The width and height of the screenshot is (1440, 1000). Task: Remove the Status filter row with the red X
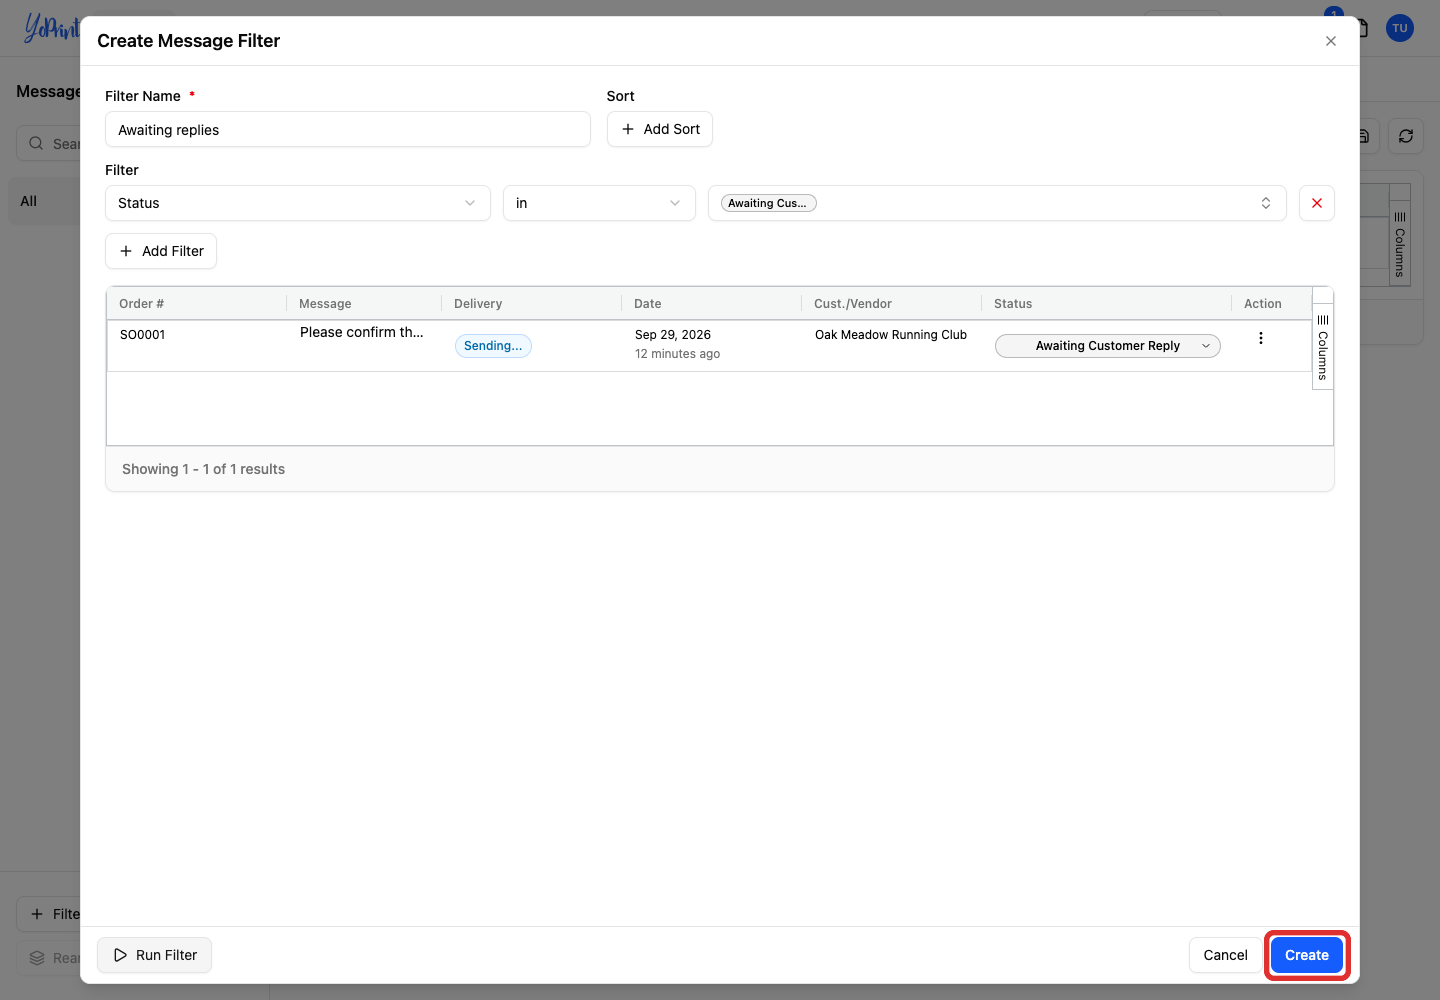click(x=1317, y=203)
